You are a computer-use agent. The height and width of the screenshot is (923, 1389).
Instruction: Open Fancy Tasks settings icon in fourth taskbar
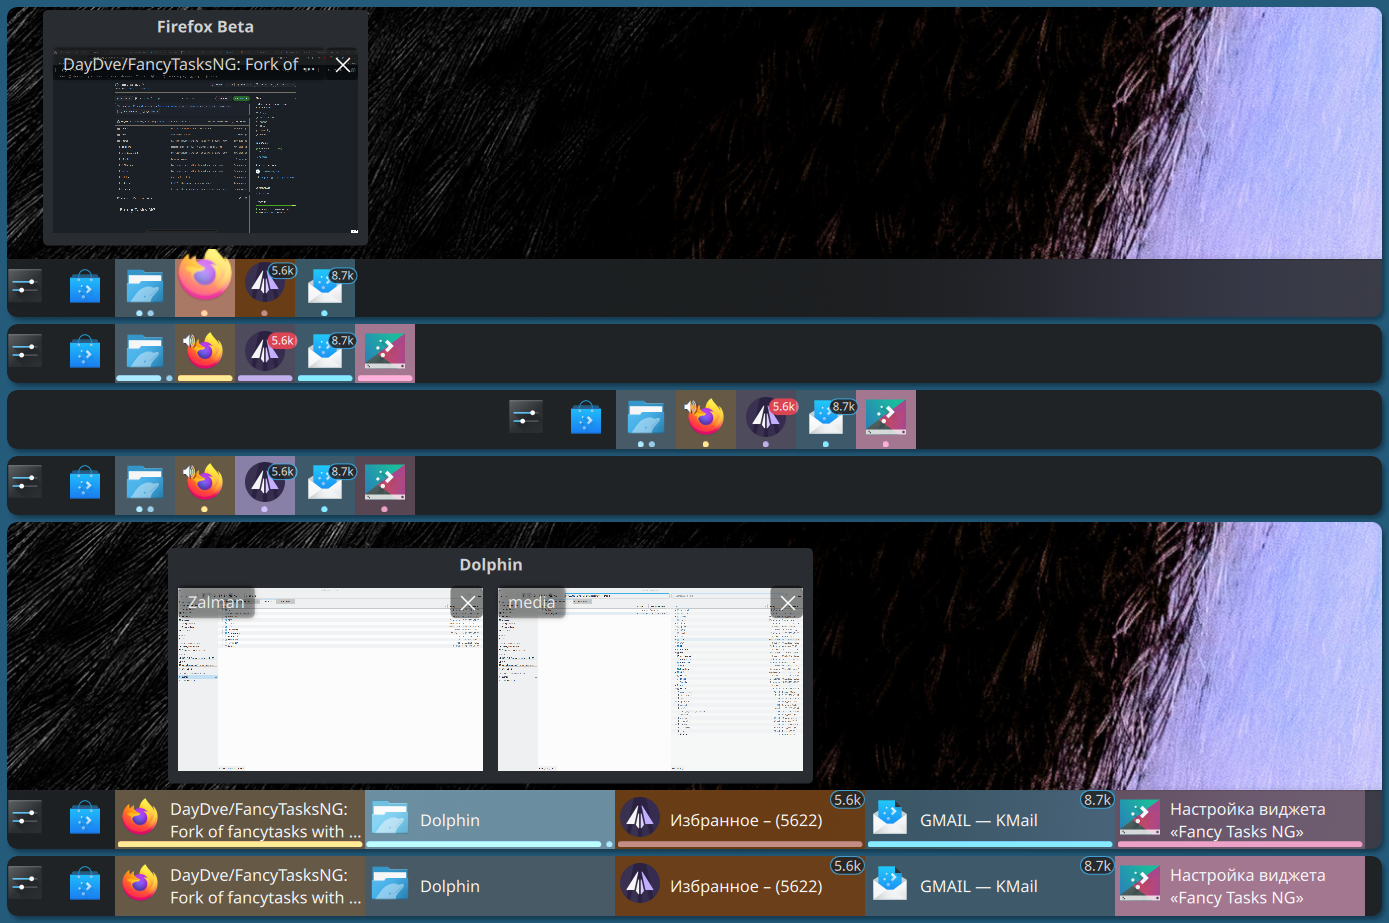[385, 485]
